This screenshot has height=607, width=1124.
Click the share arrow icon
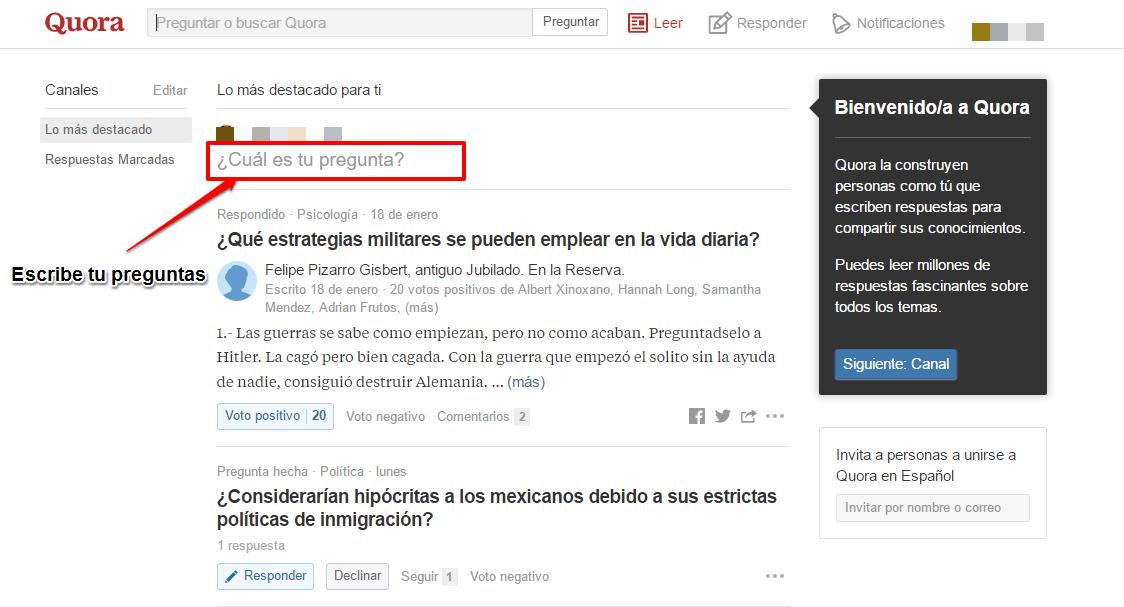point(748,416)
